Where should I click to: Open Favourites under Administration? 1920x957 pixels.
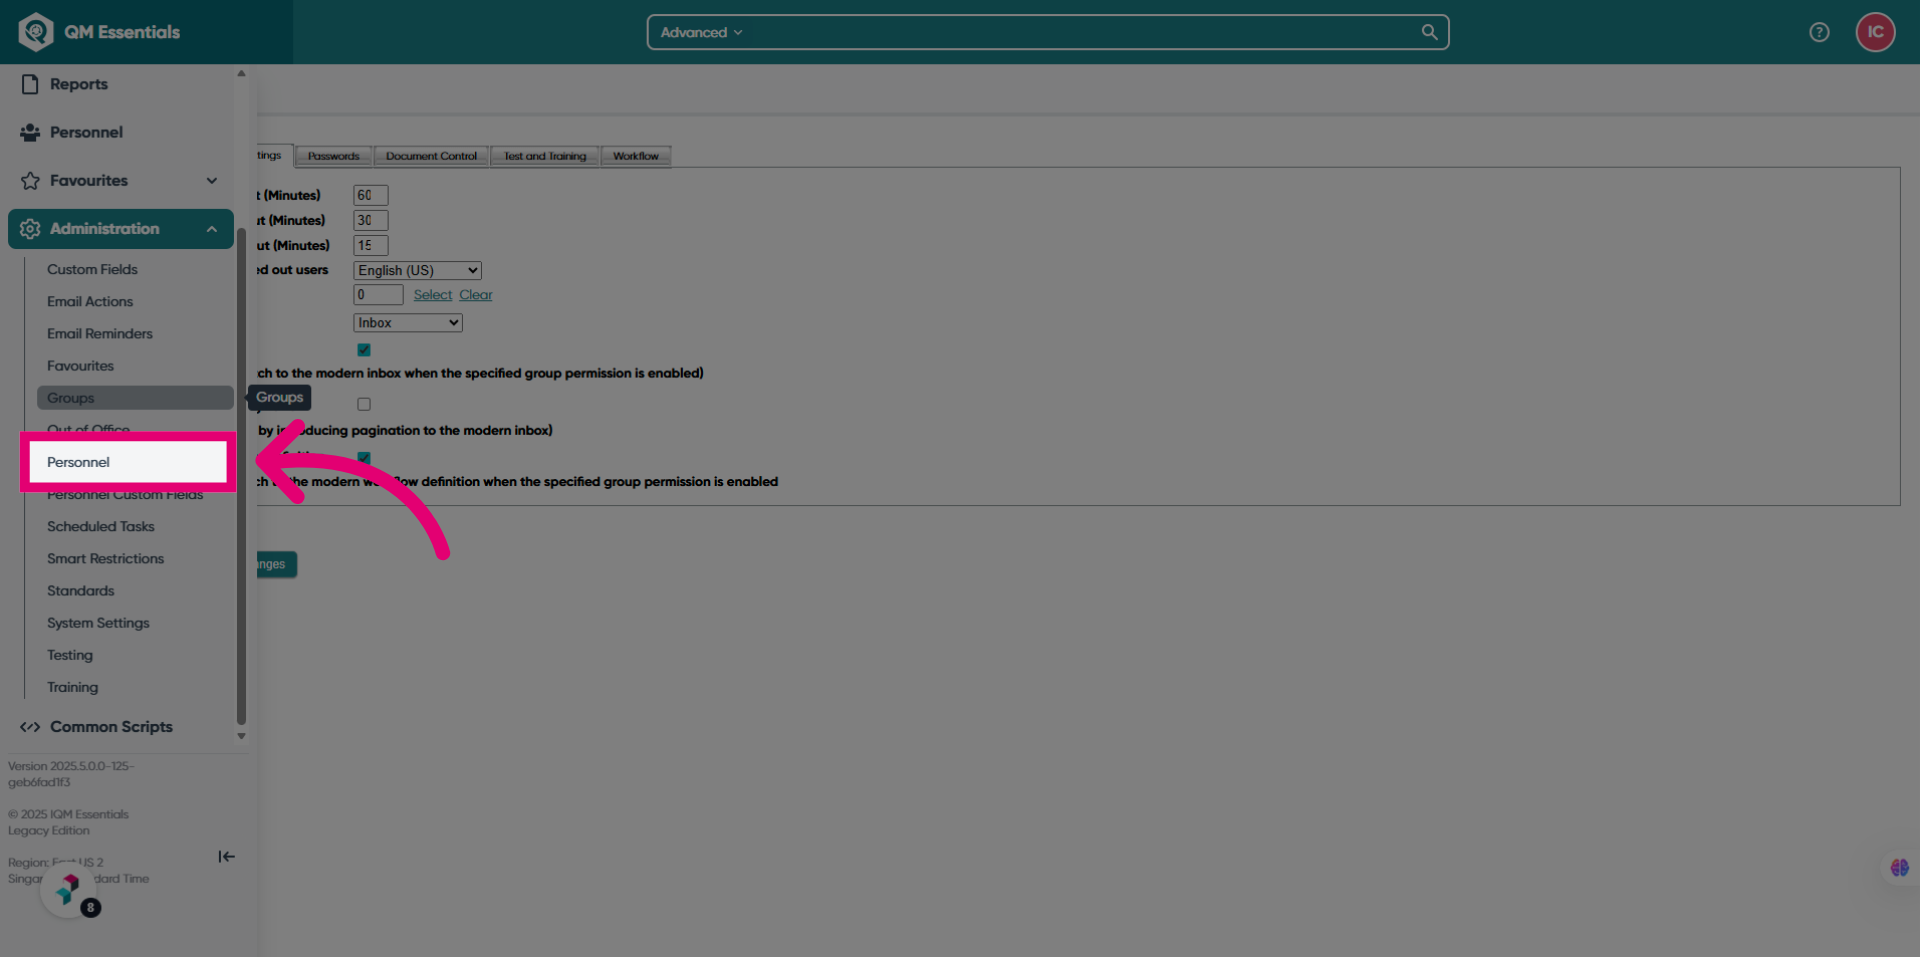tap(80, 366)
